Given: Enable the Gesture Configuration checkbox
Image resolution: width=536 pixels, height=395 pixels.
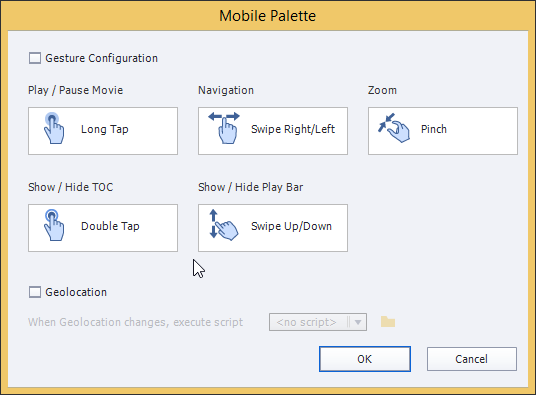Looking at the screenshot, I should [35, 58].
